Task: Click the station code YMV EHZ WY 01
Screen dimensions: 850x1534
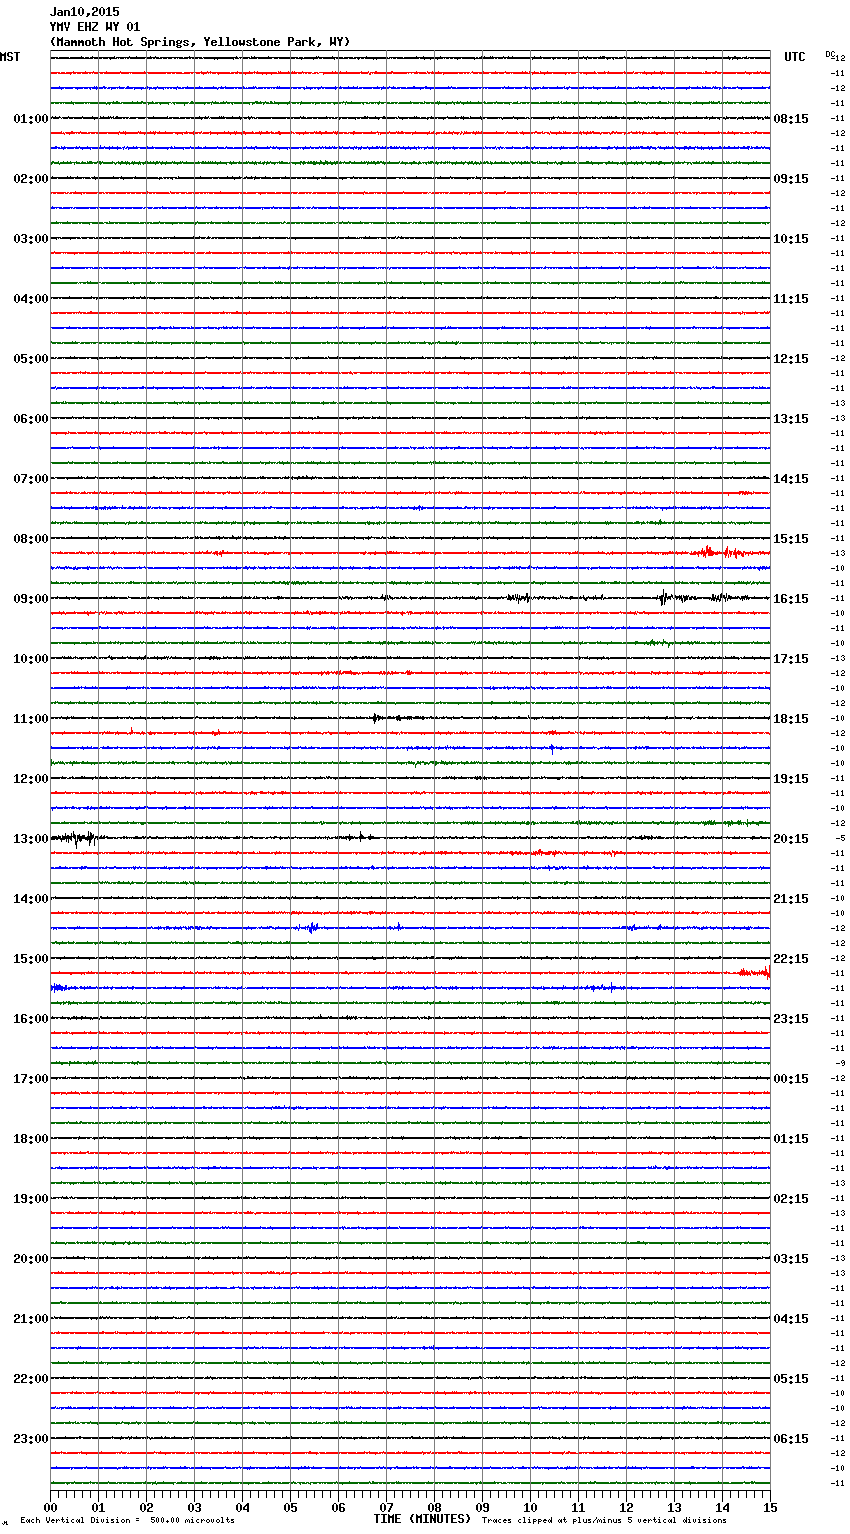Action: pyautogui.click(x=95, y=27)
